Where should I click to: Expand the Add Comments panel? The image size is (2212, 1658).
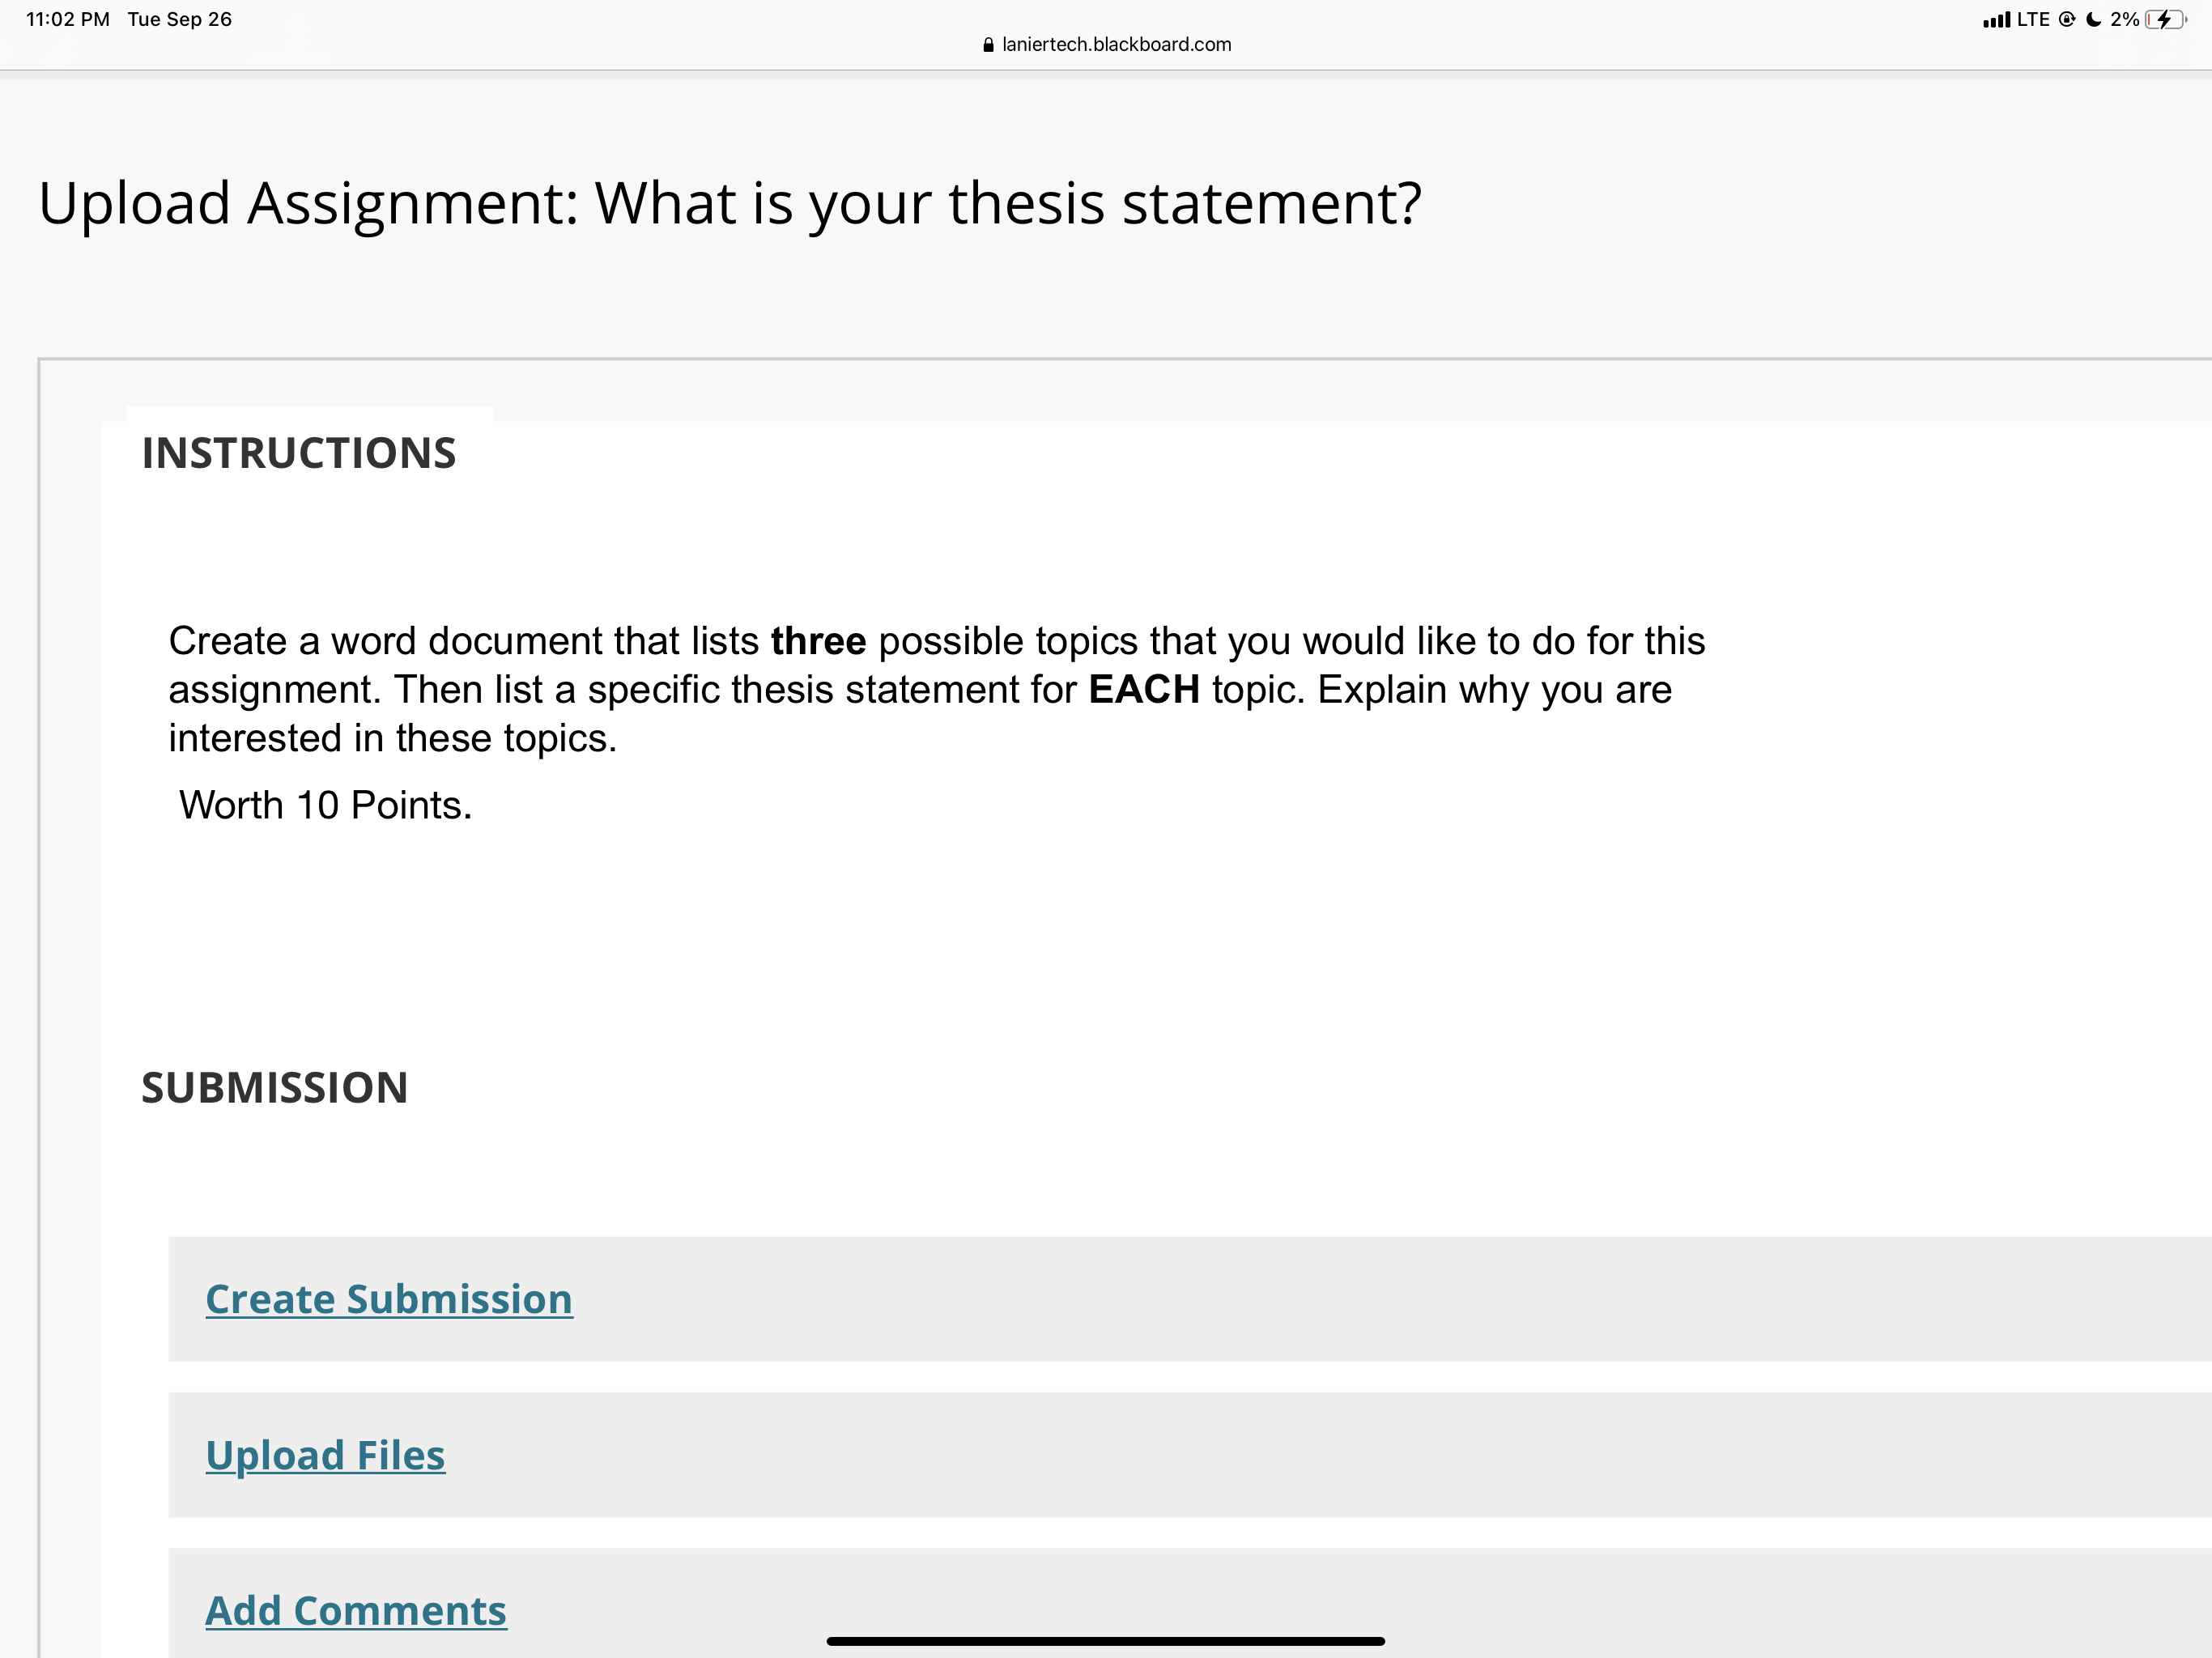pyautogui.click(x=356, y=1611)
